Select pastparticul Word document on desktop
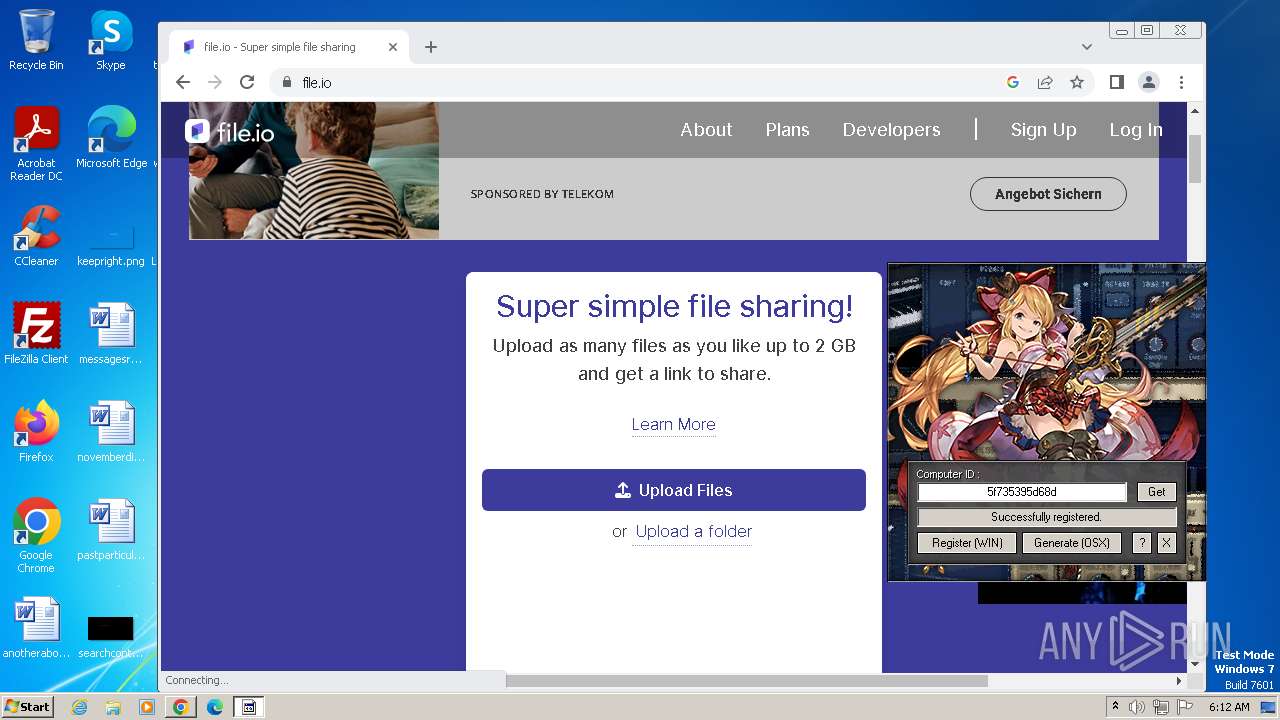 click(110, 530)
